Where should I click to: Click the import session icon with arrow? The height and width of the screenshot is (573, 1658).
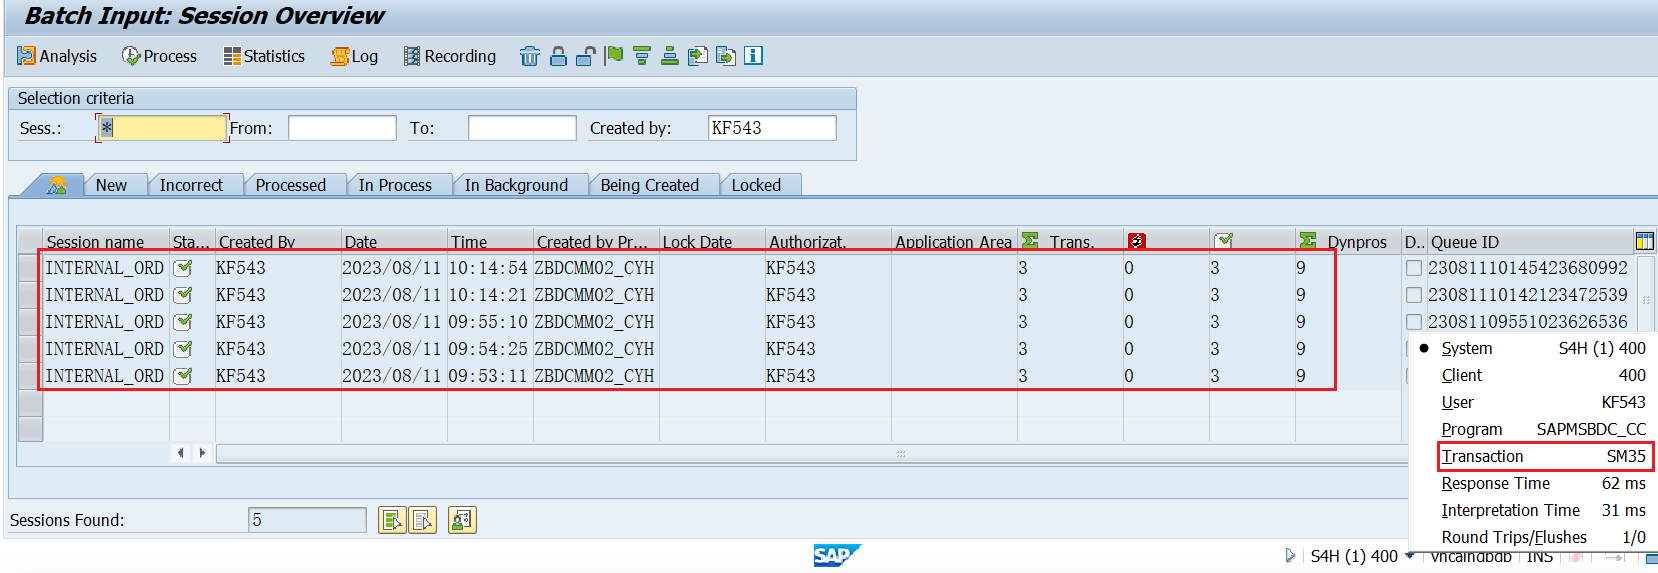click(x=726, y=56)
